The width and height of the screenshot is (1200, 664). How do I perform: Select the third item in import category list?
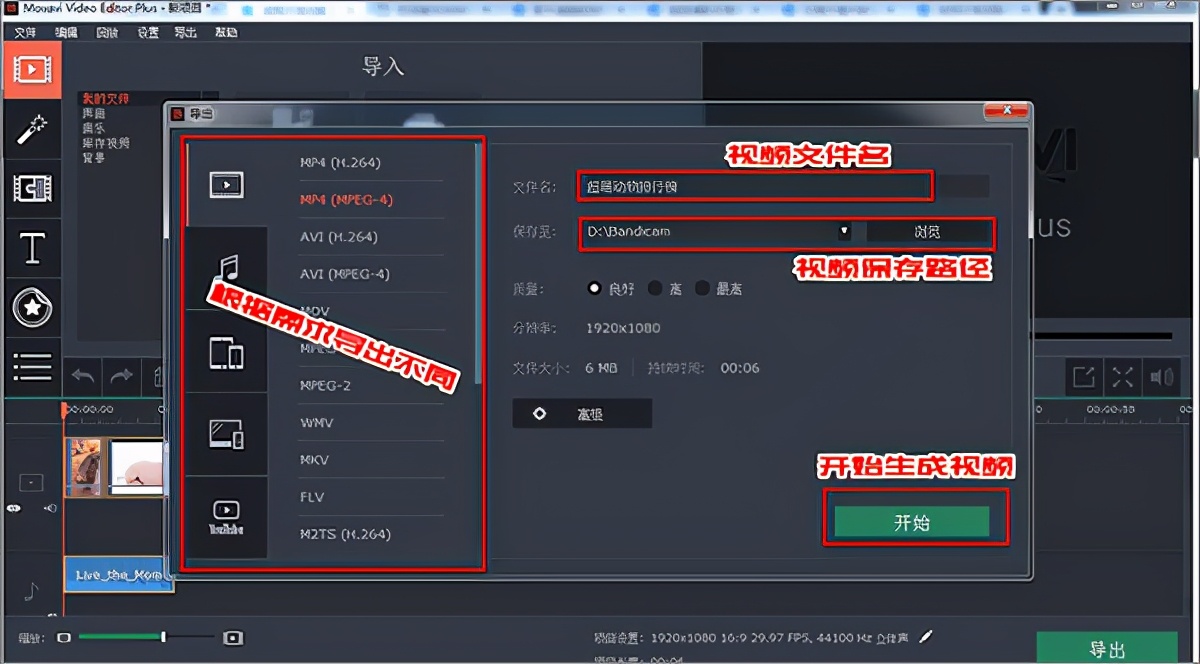click(x=93, y=129)
